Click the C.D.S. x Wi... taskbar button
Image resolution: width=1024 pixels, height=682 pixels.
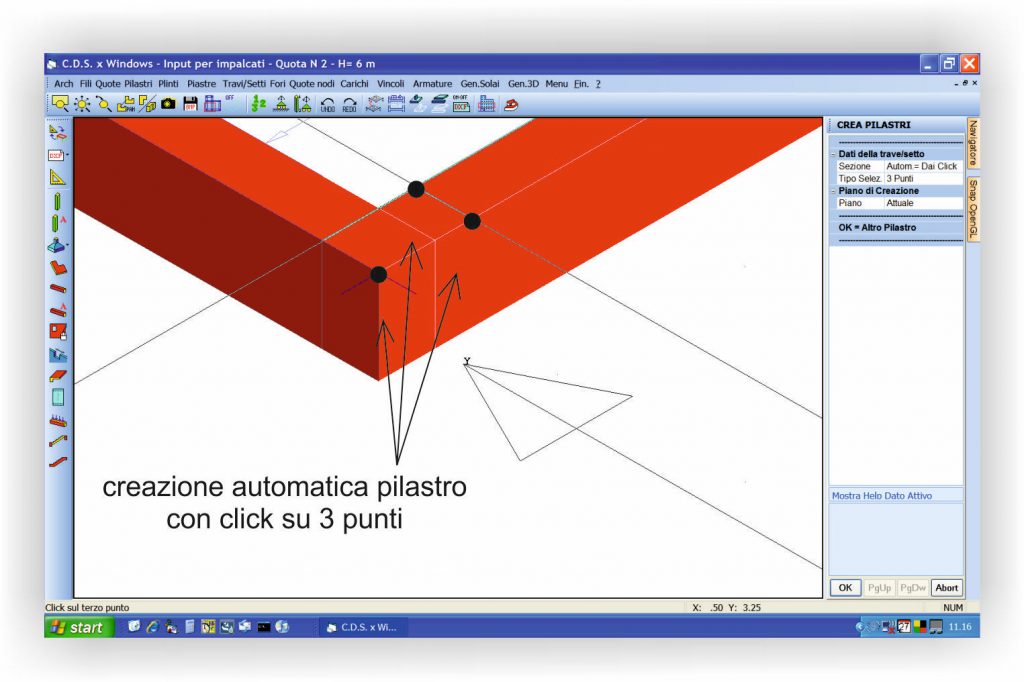[362, 627]
